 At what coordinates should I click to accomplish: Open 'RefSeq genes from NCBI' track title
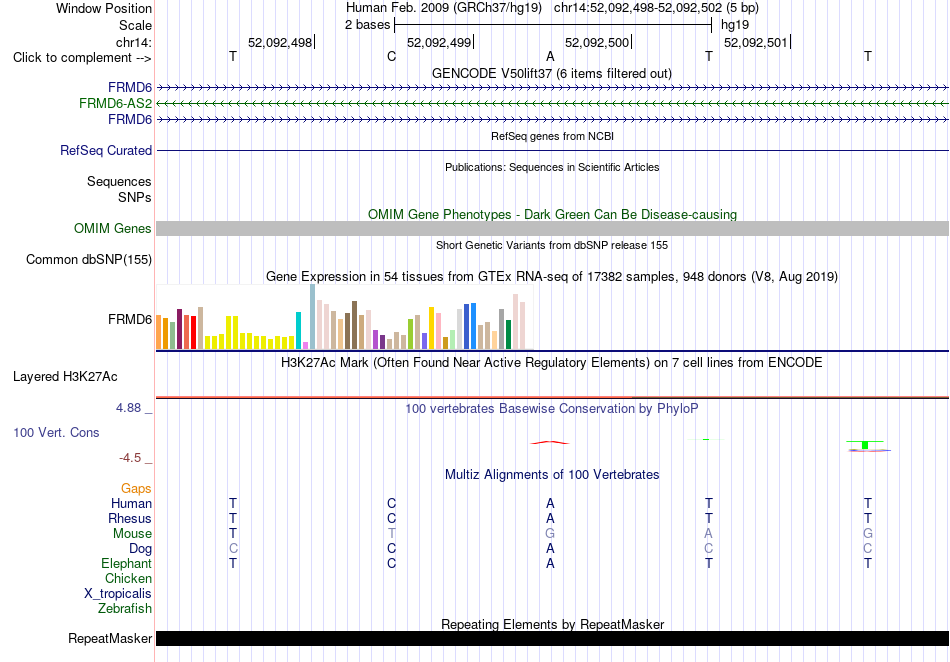pos(553,136)
